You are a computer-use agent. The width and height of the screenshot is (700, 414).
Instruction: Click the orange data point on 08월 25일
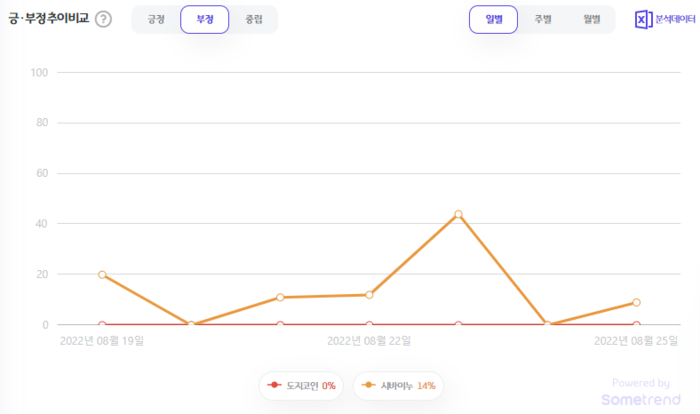click(636, 302)
